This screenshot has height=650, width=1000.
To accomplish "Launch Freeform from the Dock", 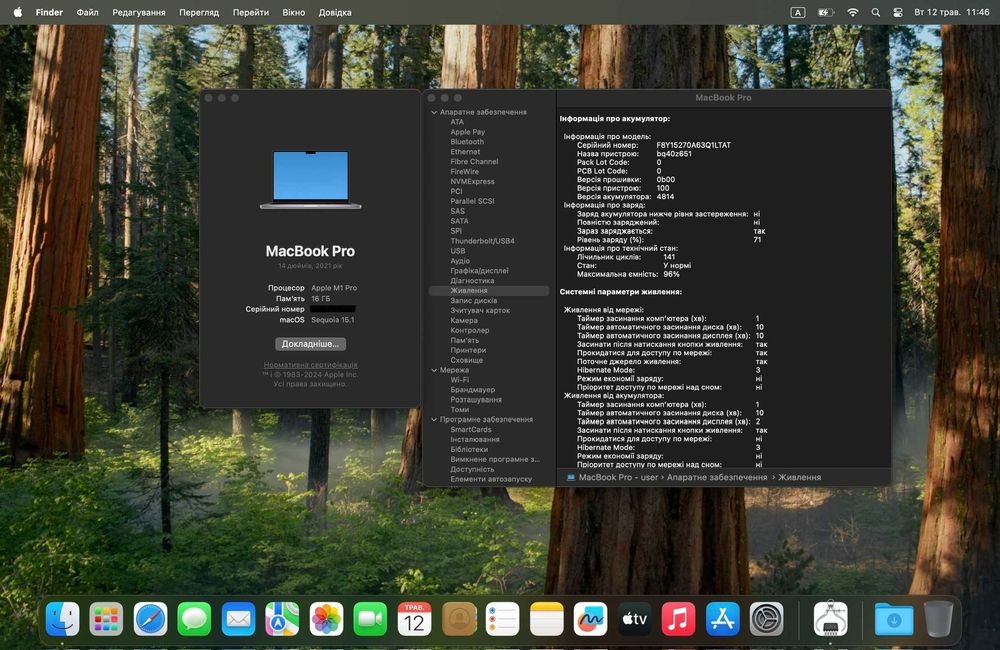I will click(x=591, y=618).
